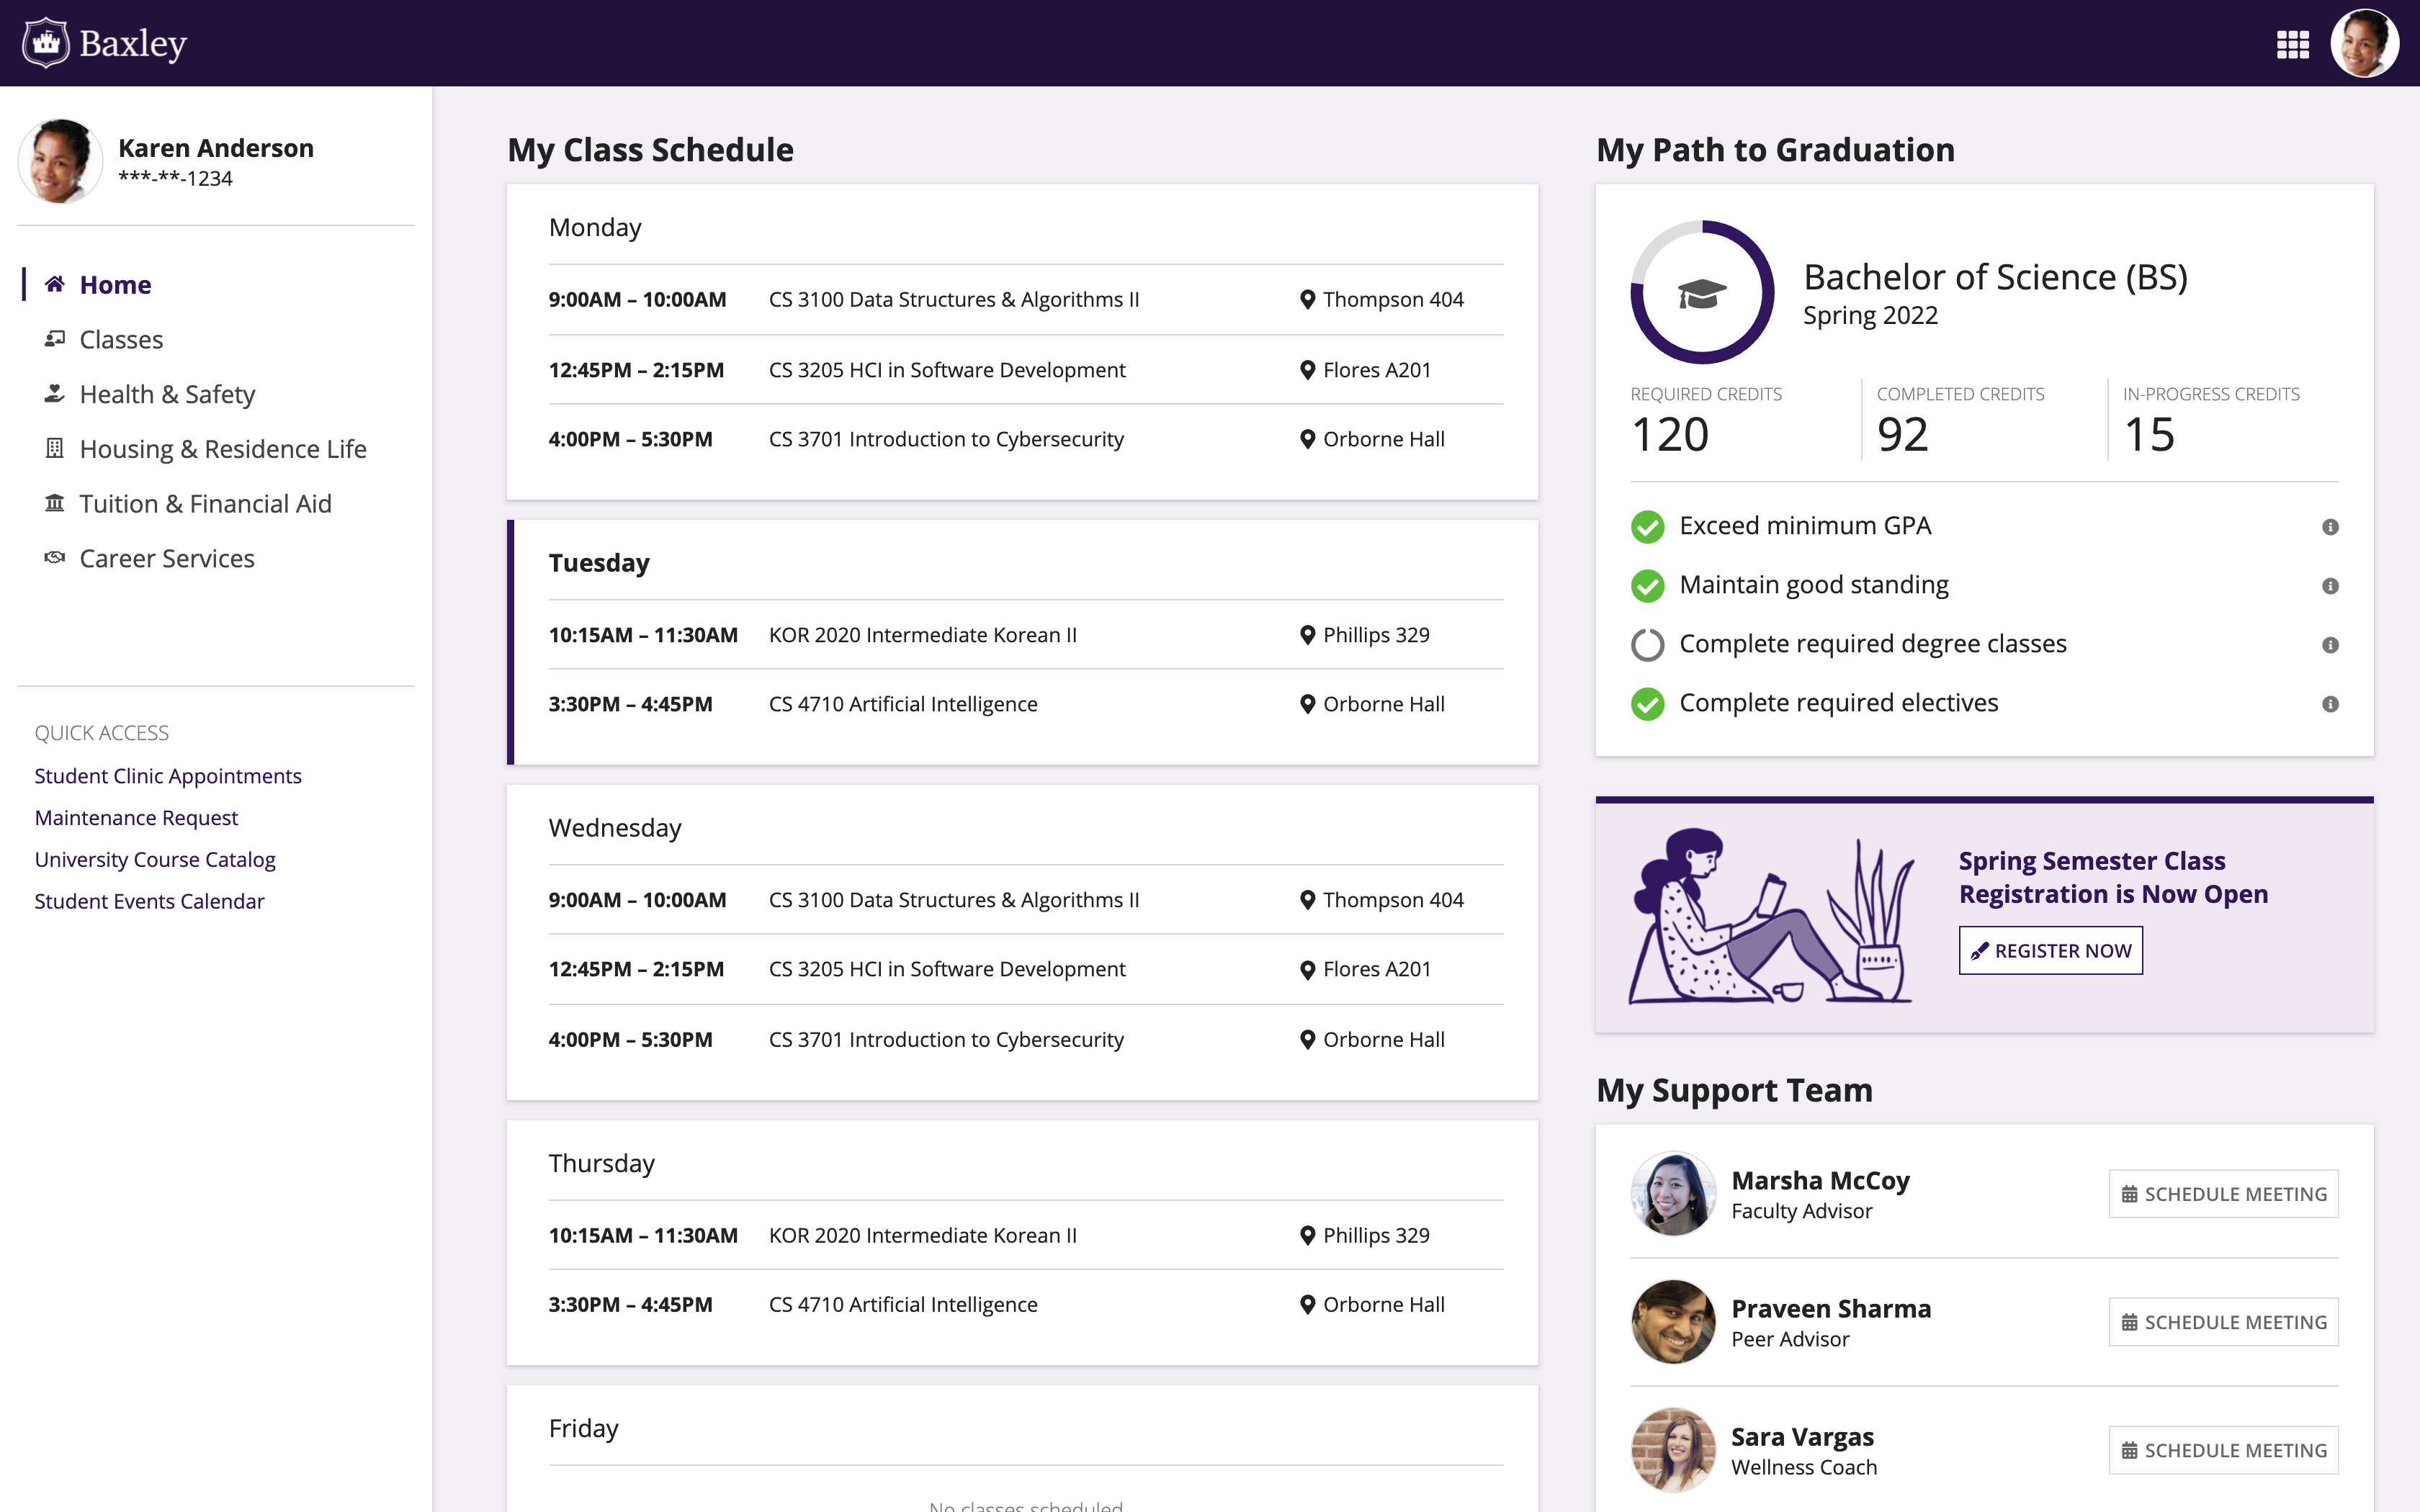This screenshot has width=2420, height=1512.
Task: Schedule meeting with Marsha McCoy
Action: 2223,1194
